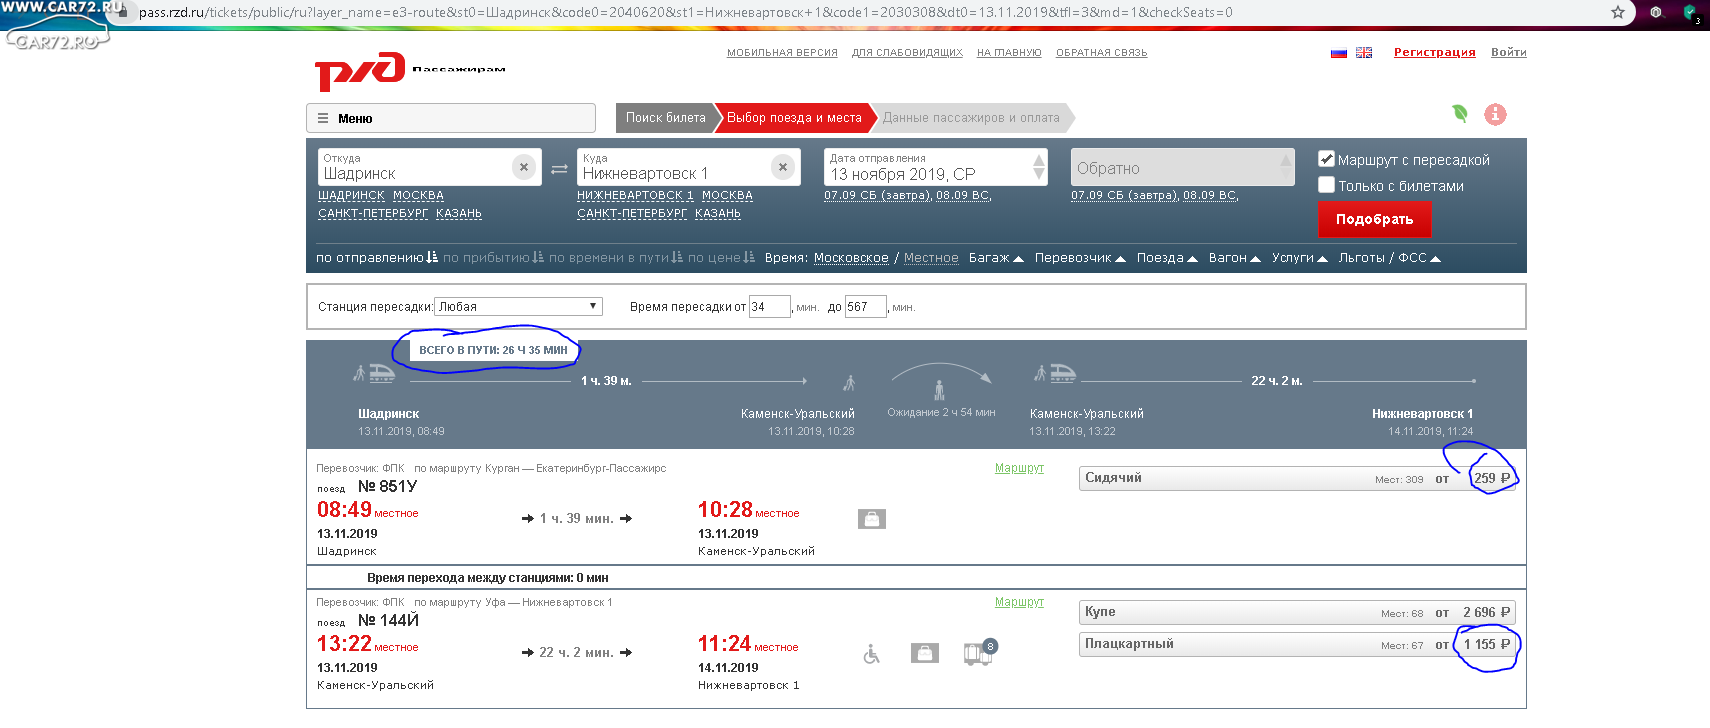
Task: Select Плацкартный seats from 1 155 ₽
Action: [1298, 644]
